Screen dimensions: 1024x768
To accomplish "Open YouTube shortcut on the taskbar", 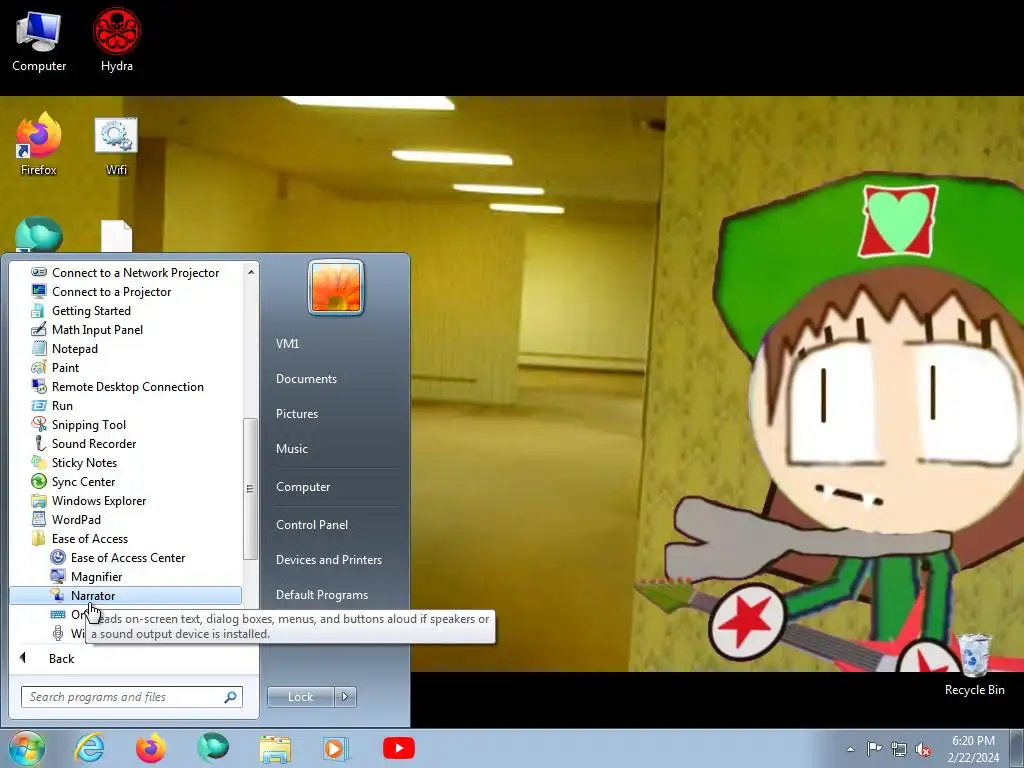I will [x=398, y=748].
